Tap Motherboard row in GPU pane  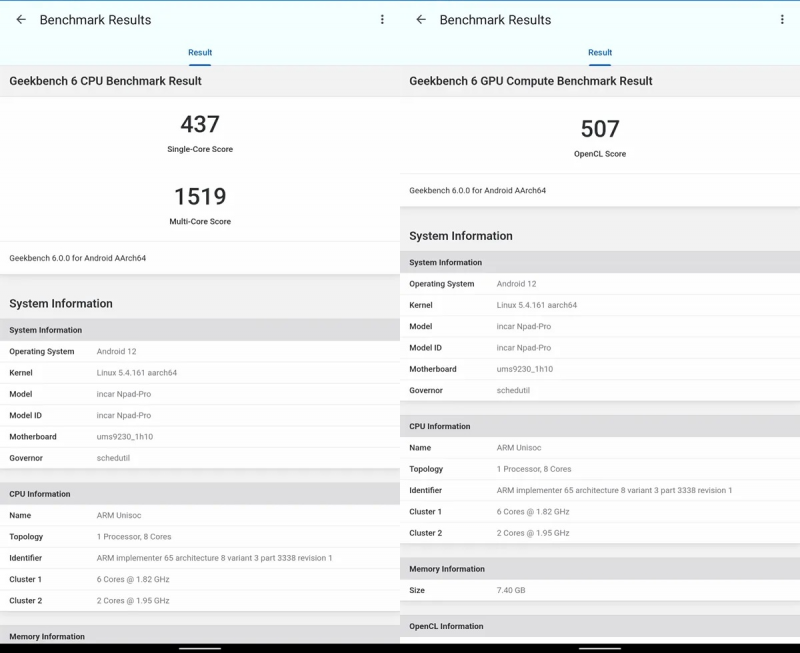[x=600, y=369]
